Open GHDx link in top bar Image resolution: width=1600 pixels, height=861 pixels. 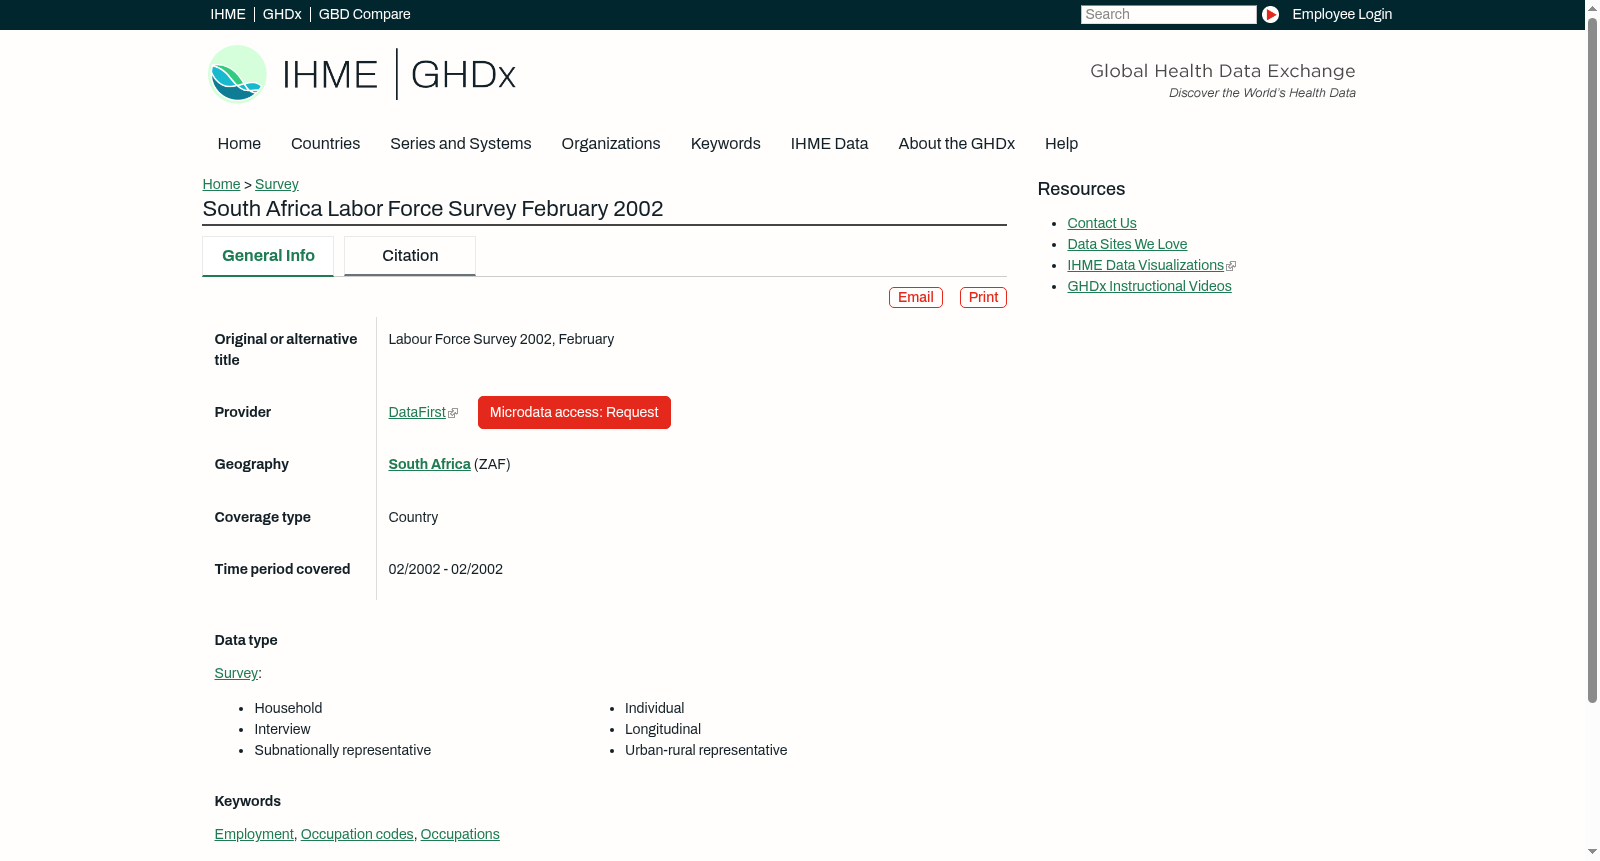pyautogui.click(x=282, y=14)
